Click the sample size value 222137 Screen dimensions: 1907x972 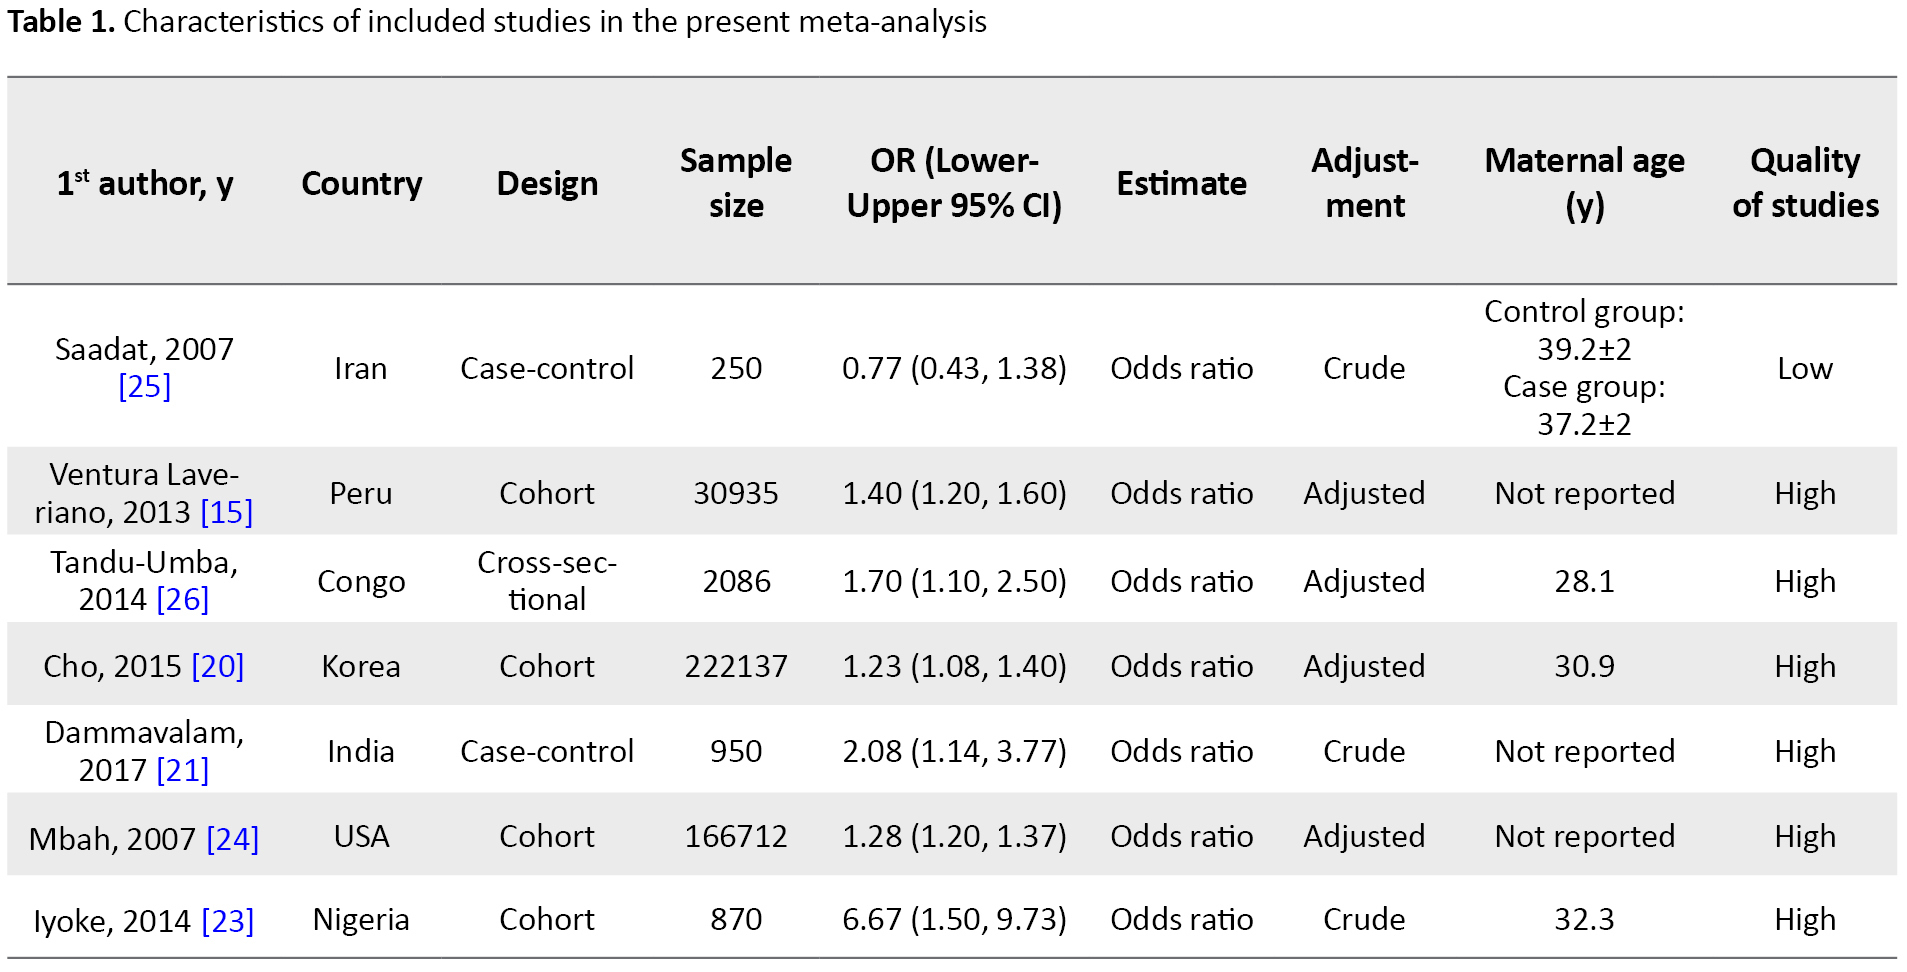(x=736, y=667)
